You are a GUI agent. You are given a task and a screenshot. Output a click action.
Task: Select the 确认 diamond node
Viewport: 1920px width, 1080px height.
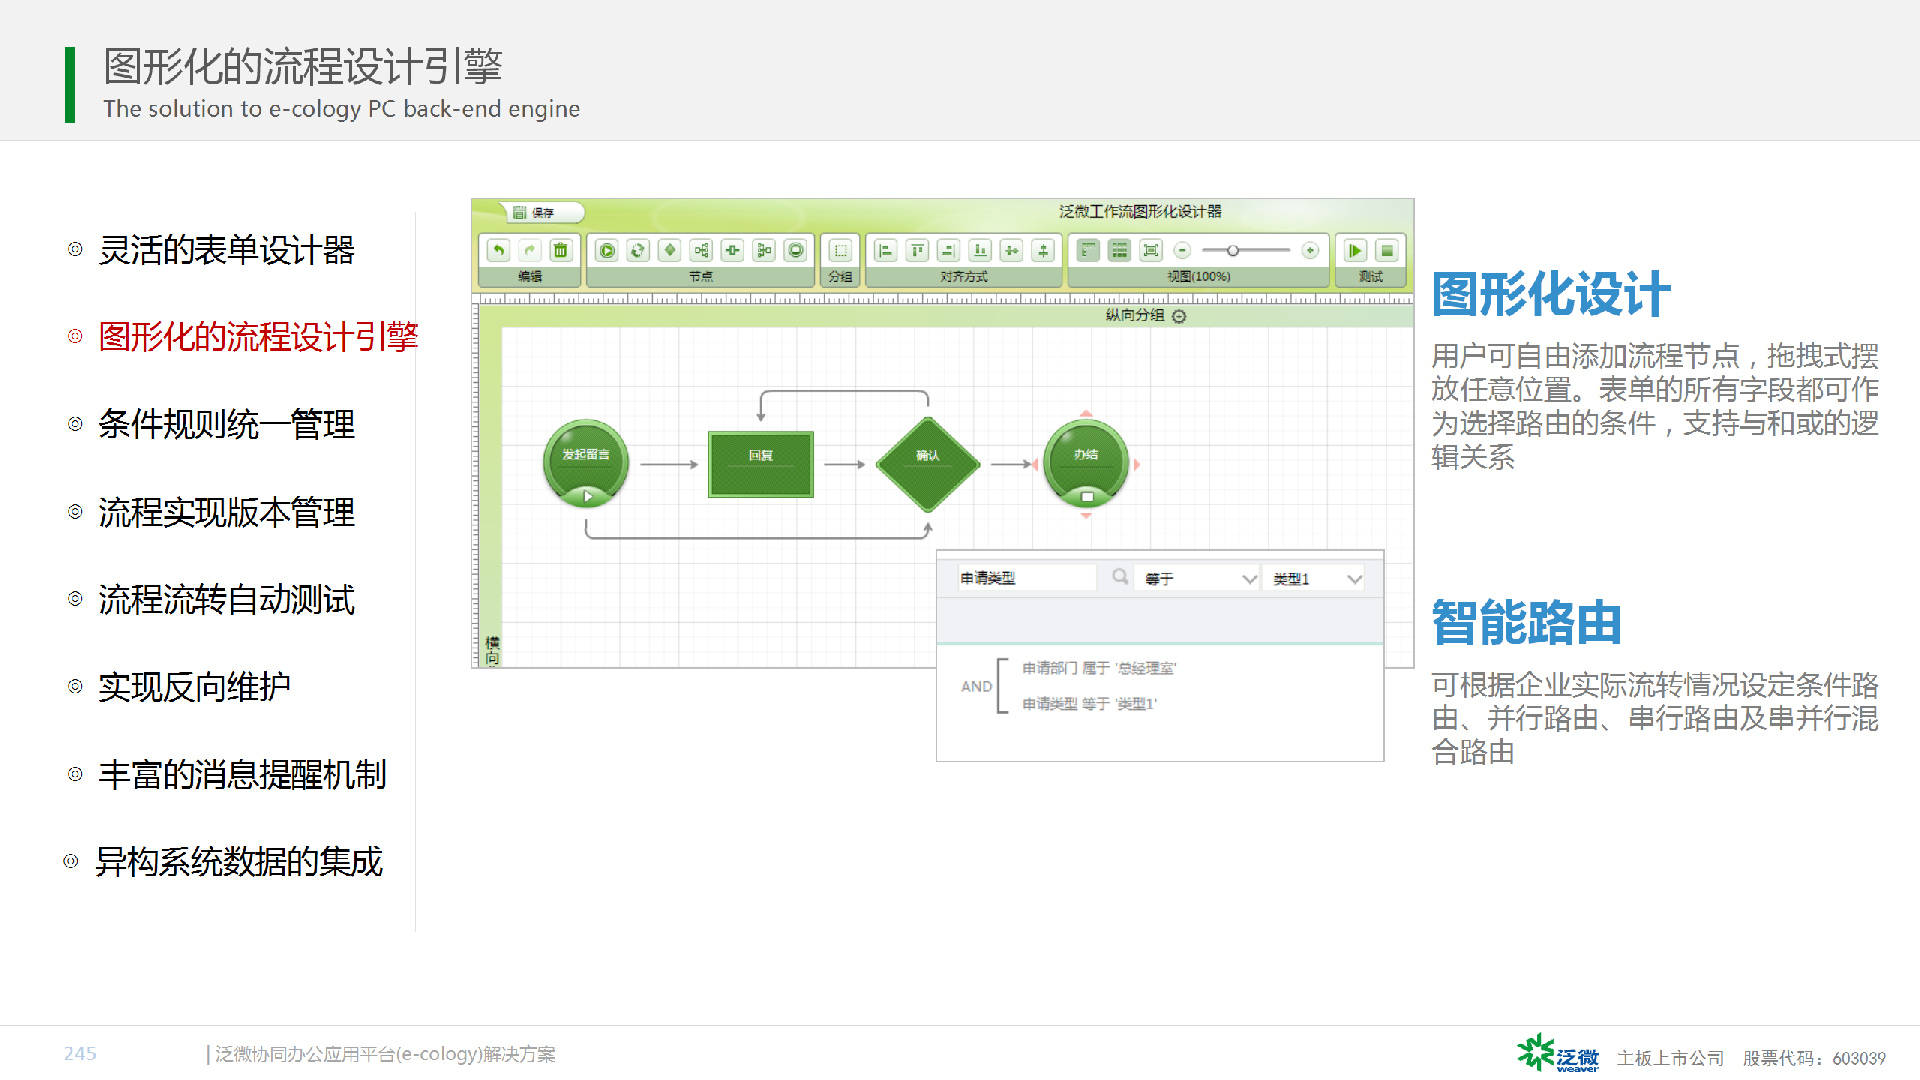(x=928, y=465)
